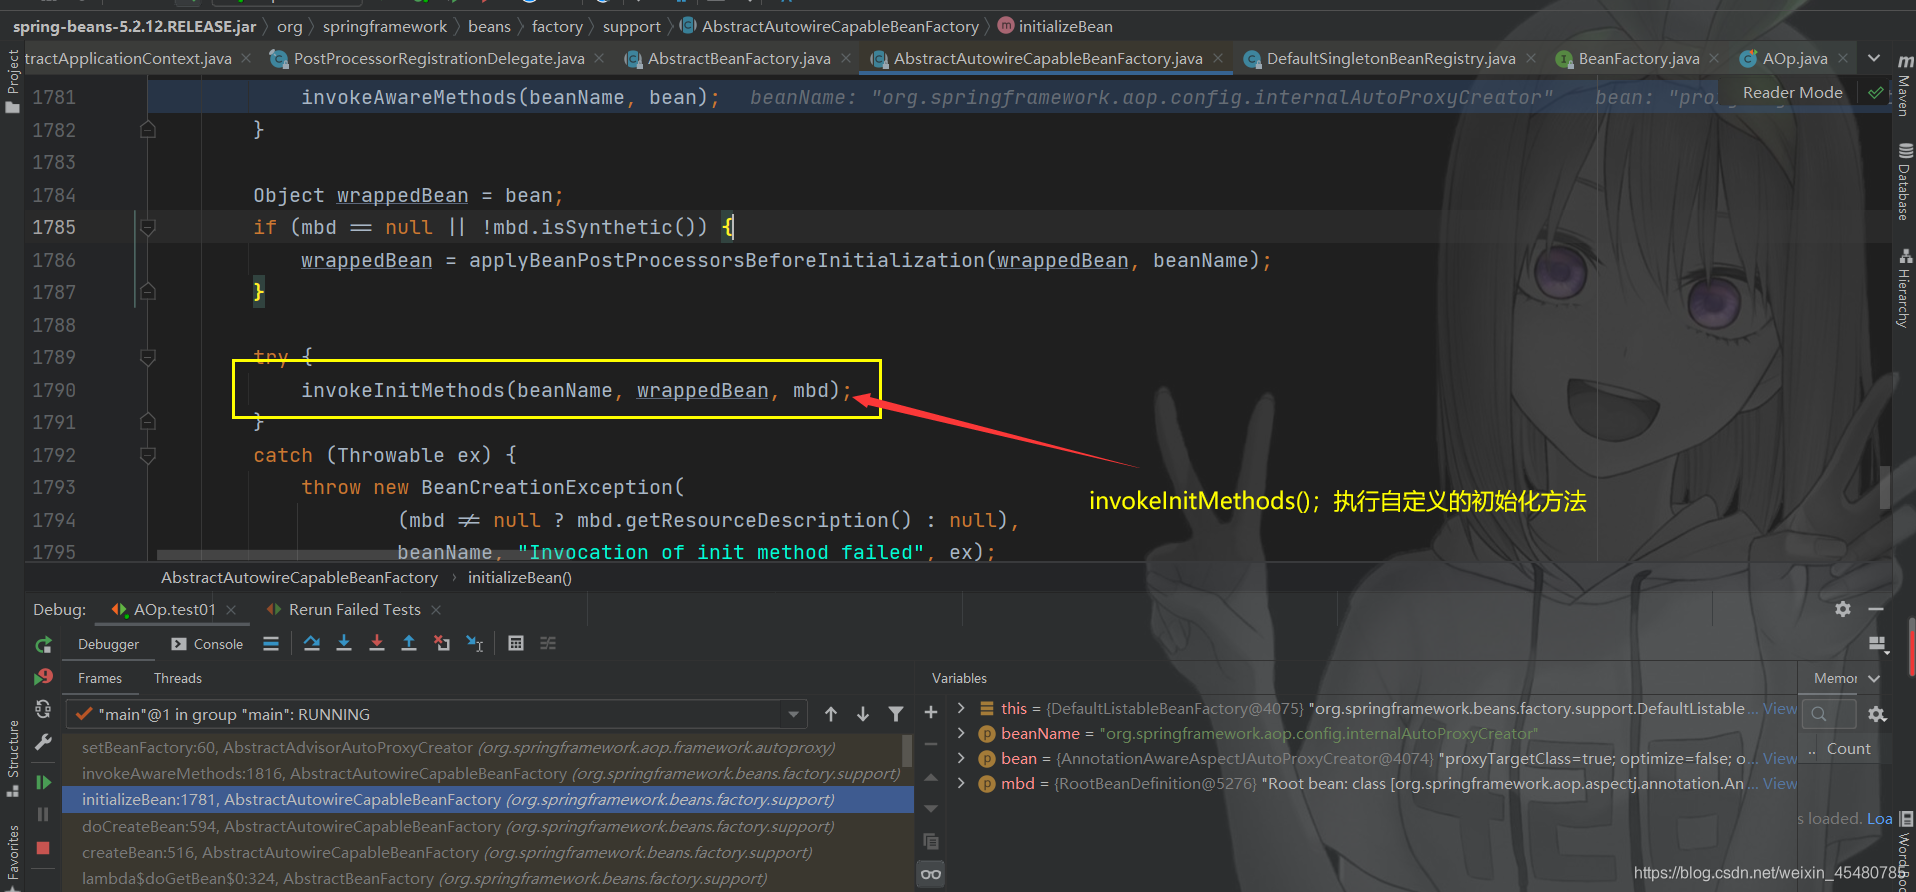The image size is (1916, 892).
Task: Click the copy icon in variables sidebar
Action: [x=931, y=841]
